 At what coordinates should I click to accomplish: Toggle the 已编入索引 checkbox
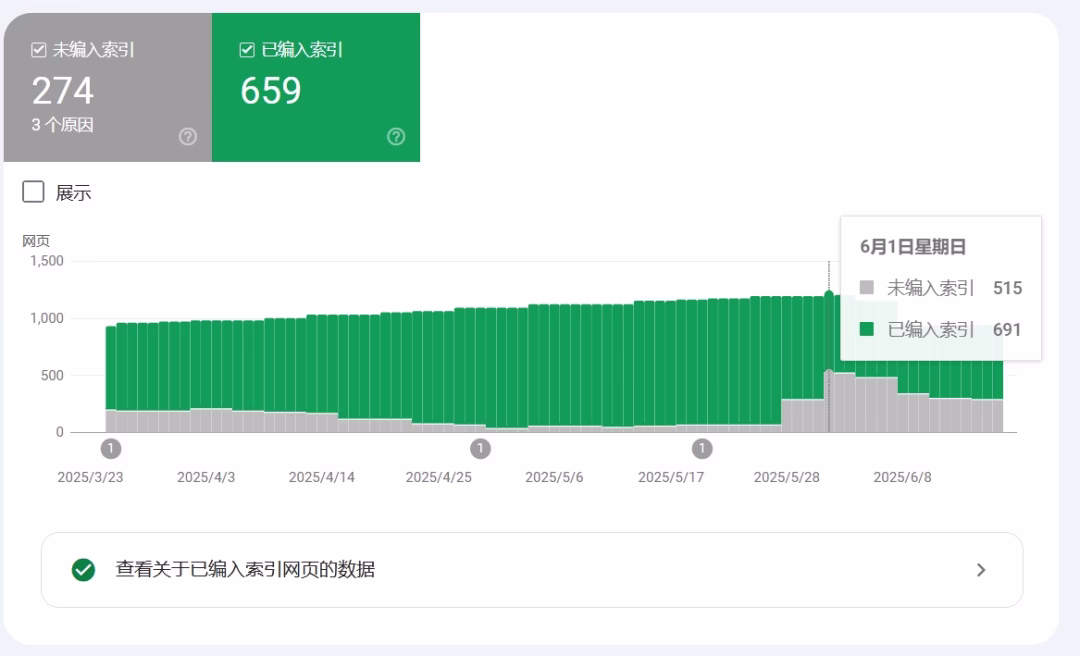tap(247, 50)
